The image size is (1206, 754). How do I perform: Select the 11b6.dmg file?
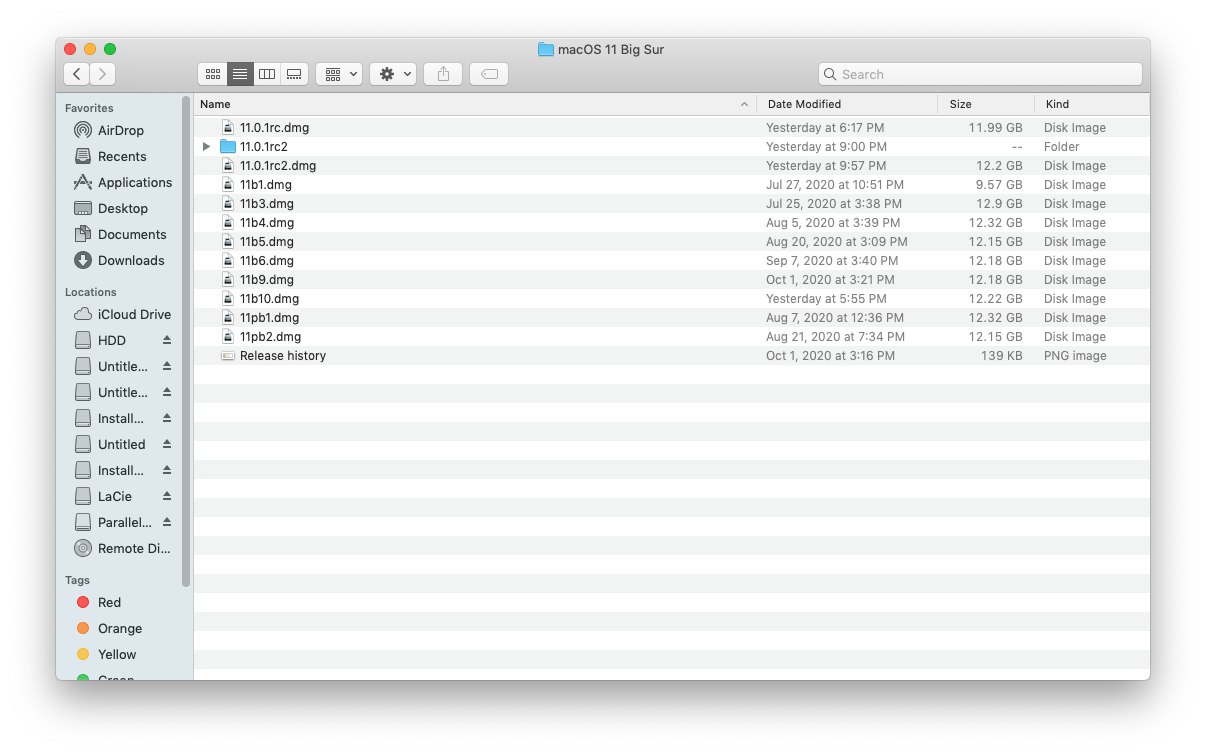coord(672,261)
